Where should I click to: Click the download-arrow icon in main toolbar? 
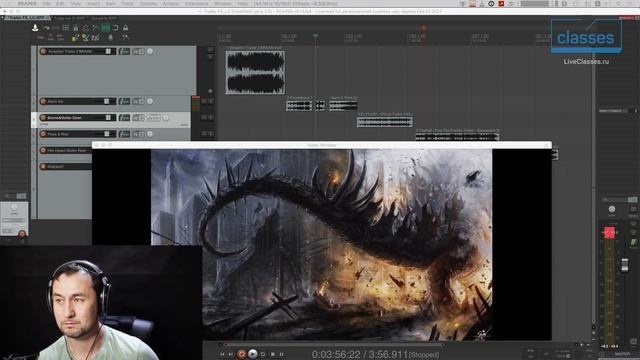[x=35, y=28]
